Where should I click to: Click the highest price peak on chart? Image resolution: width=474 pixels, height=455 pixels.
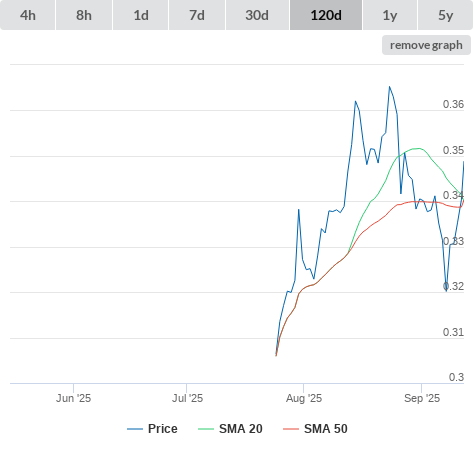[x=389, y=87]
